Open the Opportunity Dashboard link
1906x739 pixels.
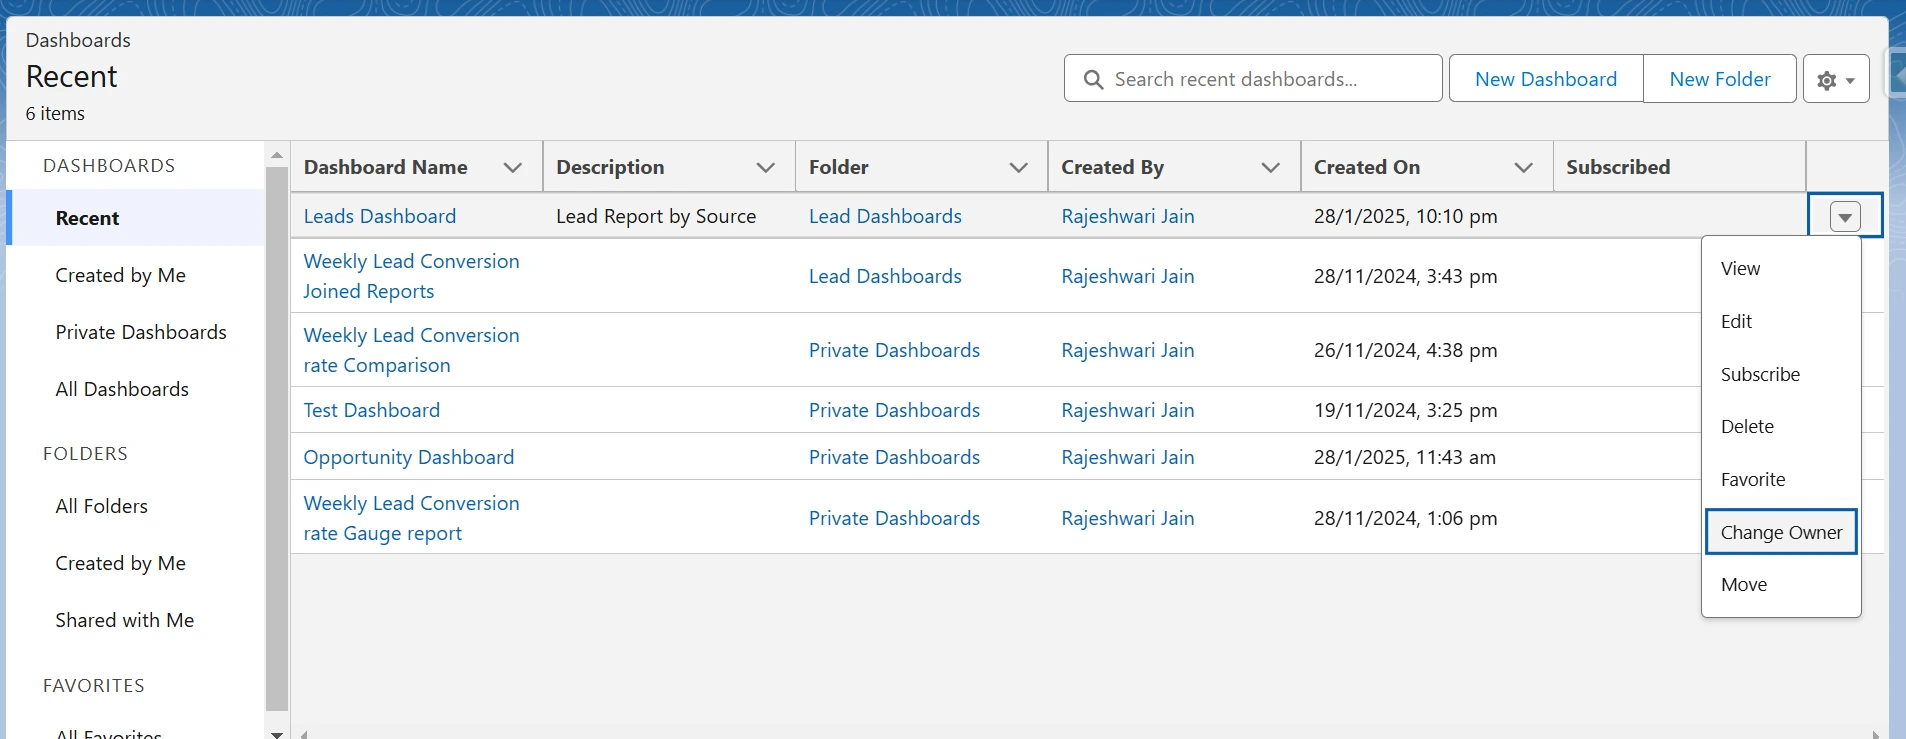click(408, 457)
